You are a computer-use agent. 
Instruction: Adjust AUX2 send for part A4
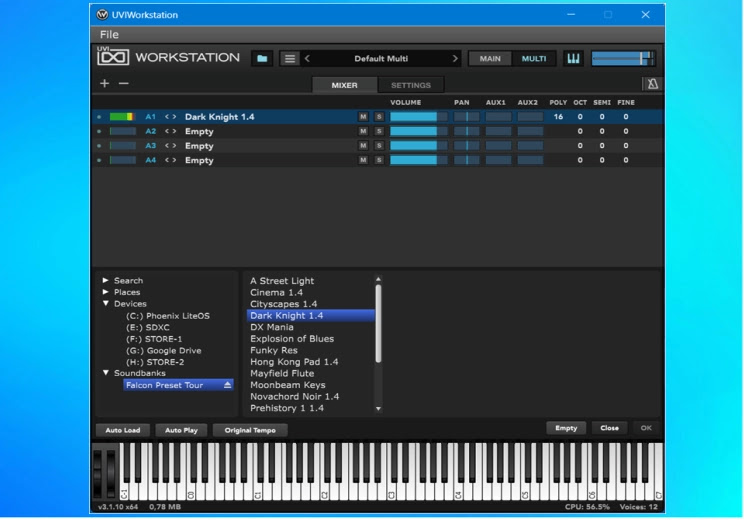(530, 160)
